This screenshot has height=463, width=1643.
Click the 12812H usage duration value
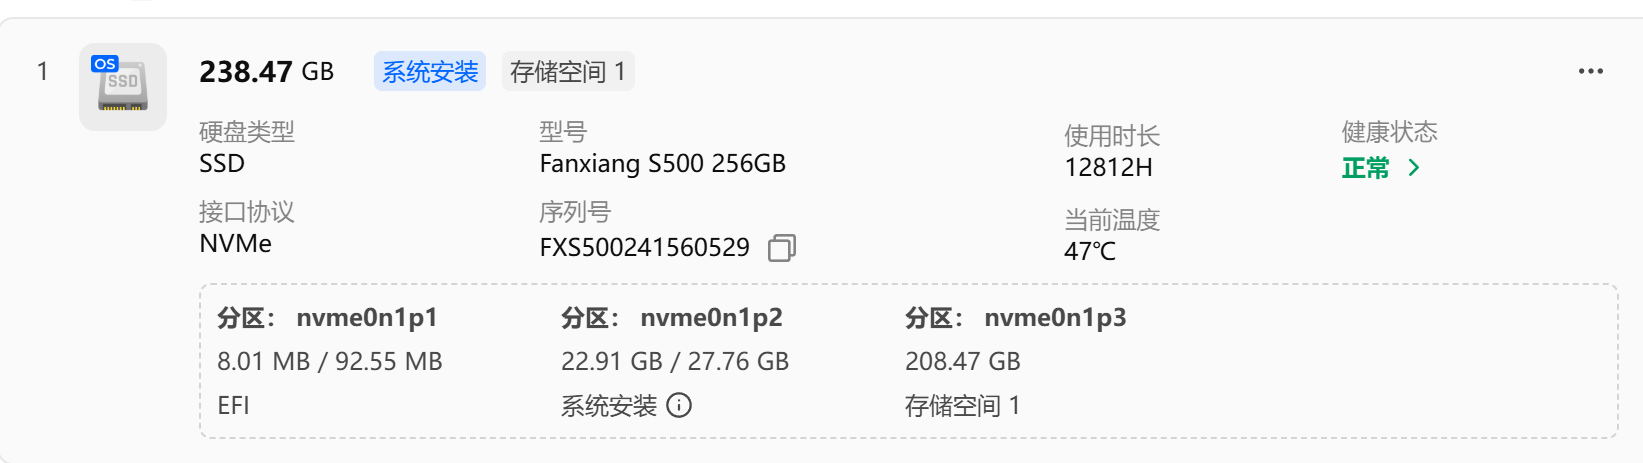[1108, 168]
